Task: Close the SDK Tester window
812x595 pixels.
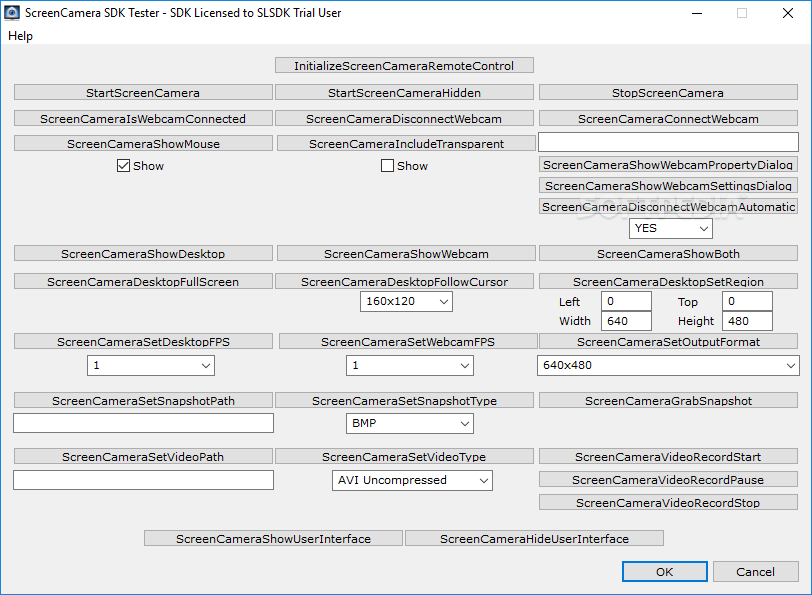Action: (x=788, y=13)
